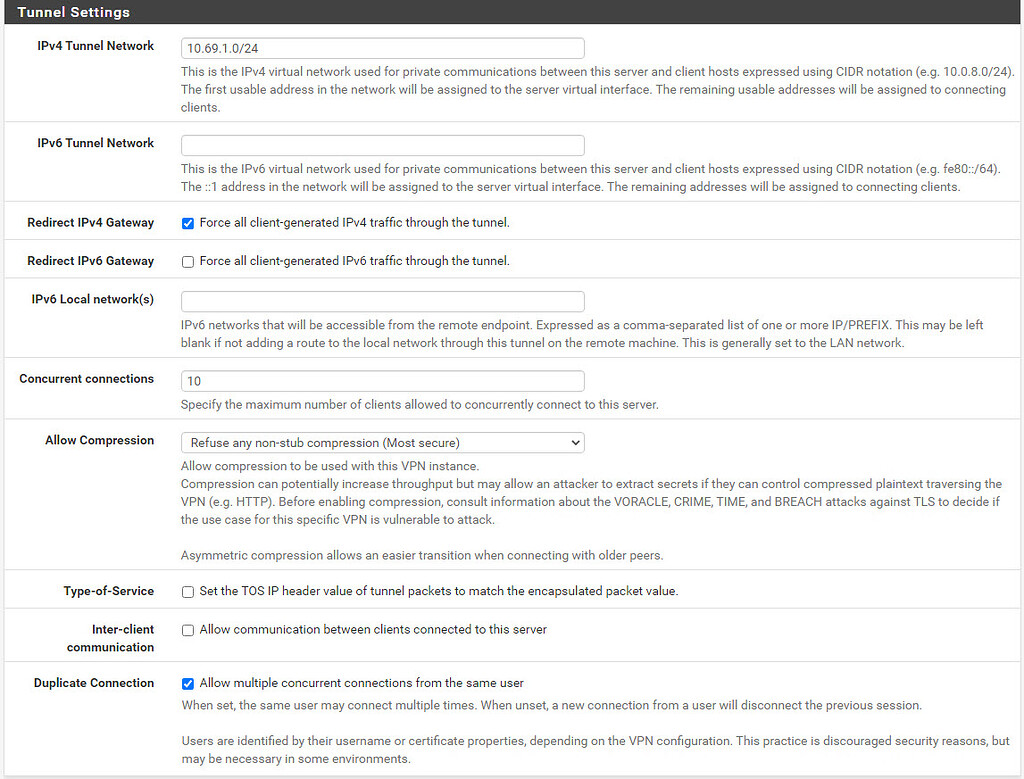Click the IPv4 Tunnel Network input field
This screenshot has width=1024, height=779.
(382, 48)
